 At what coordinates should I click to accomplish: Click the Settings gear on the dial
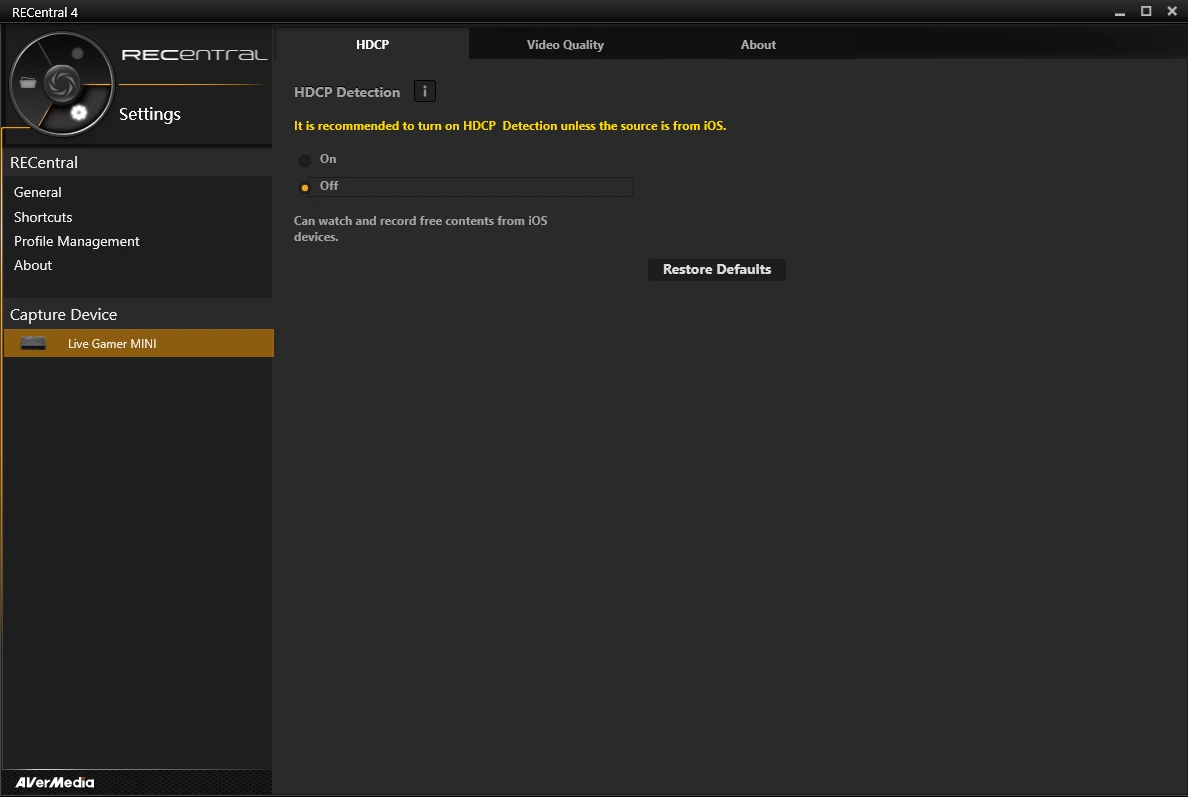79,112
